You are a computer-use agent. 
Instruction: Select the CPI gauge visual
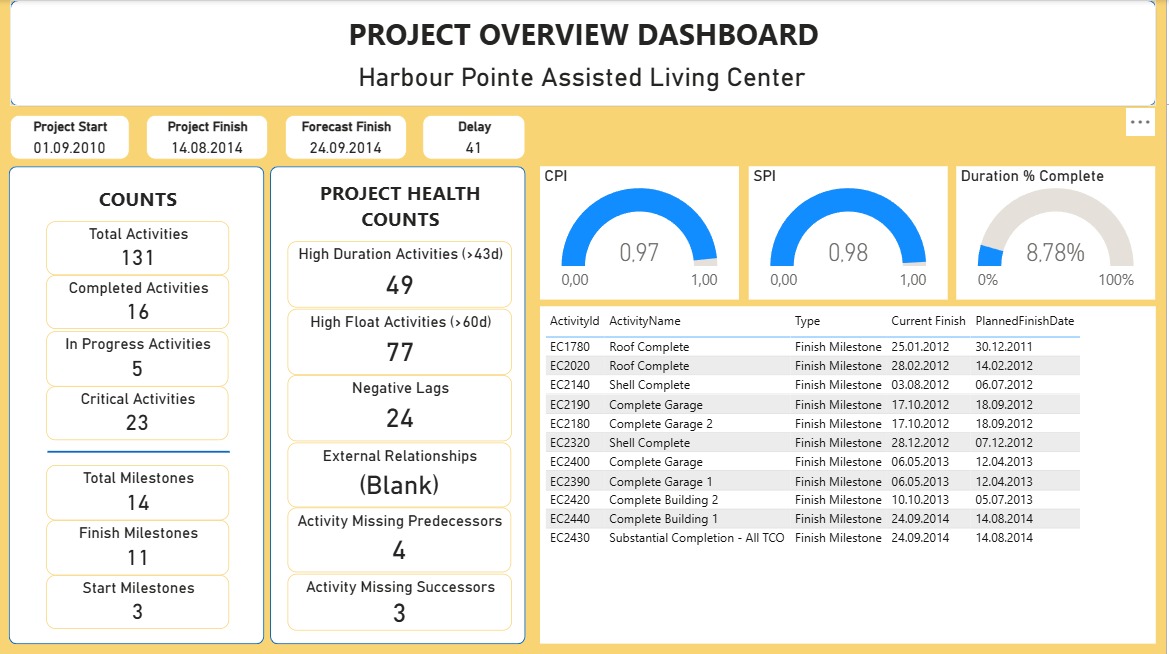(640, 230)
